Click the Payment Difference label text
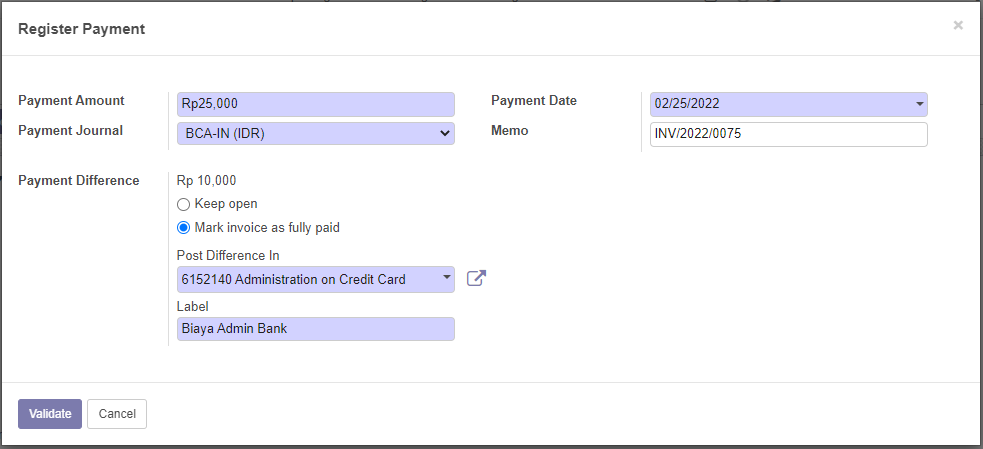 tap(78, 181)
